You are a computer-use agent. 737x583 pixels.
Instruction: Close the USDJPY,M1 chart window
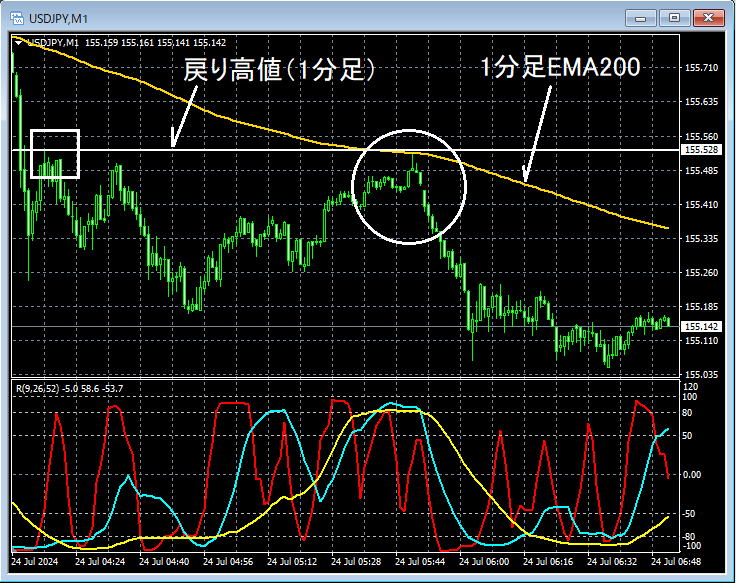click(x=708, y=18)
